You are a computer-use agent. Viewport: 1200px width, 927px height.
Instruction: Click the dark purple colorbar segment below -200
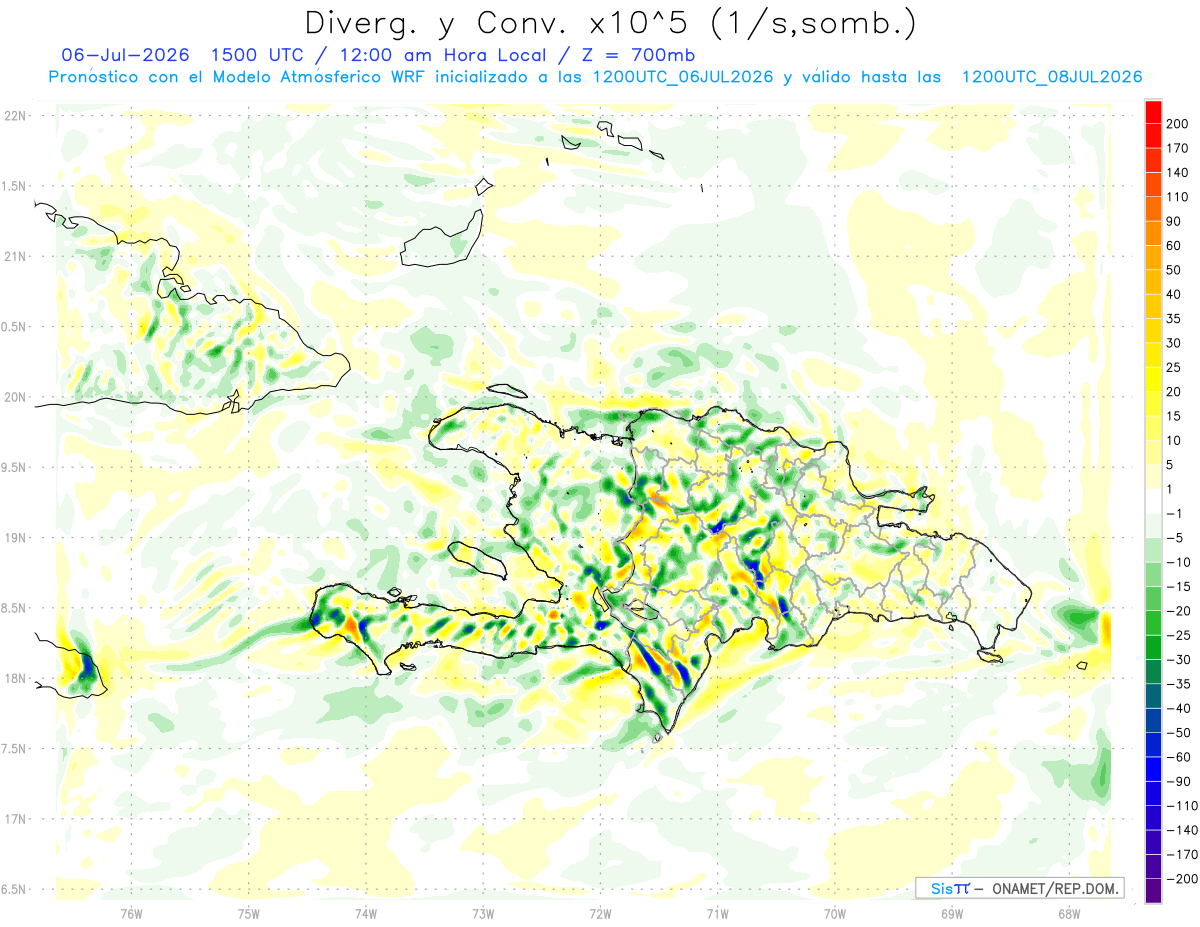[x=1153, y=890]
